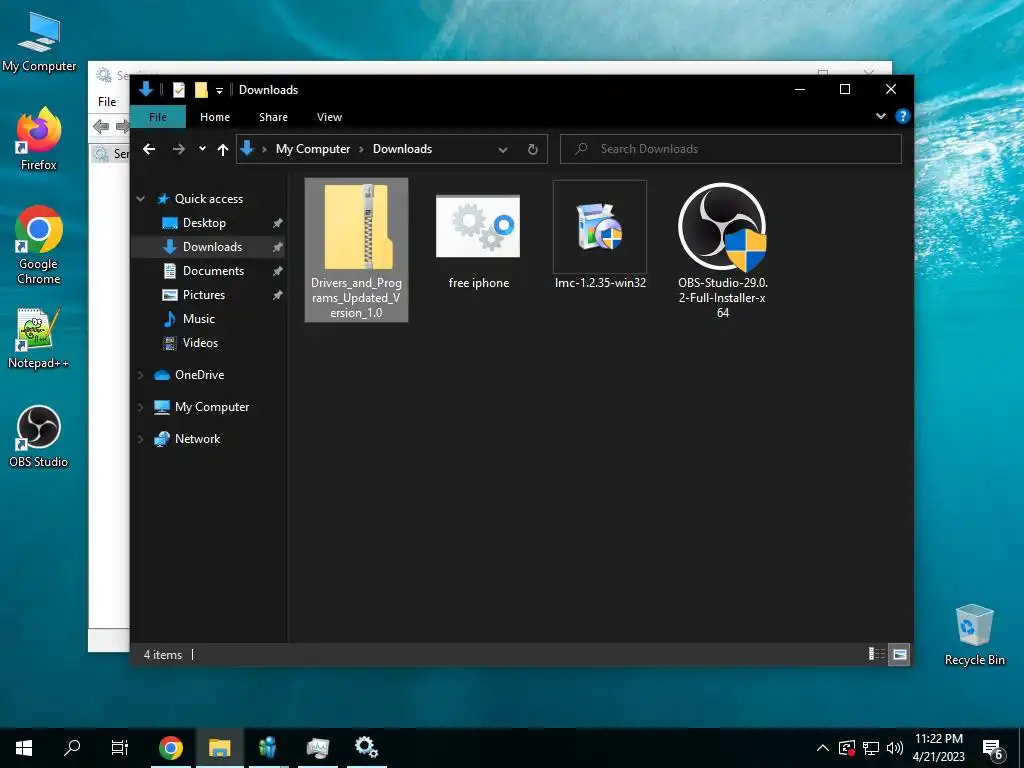Open the Share ribbon tab
Image resolution: width=1024 pixels, height=768 pixels.
point(273,117)
